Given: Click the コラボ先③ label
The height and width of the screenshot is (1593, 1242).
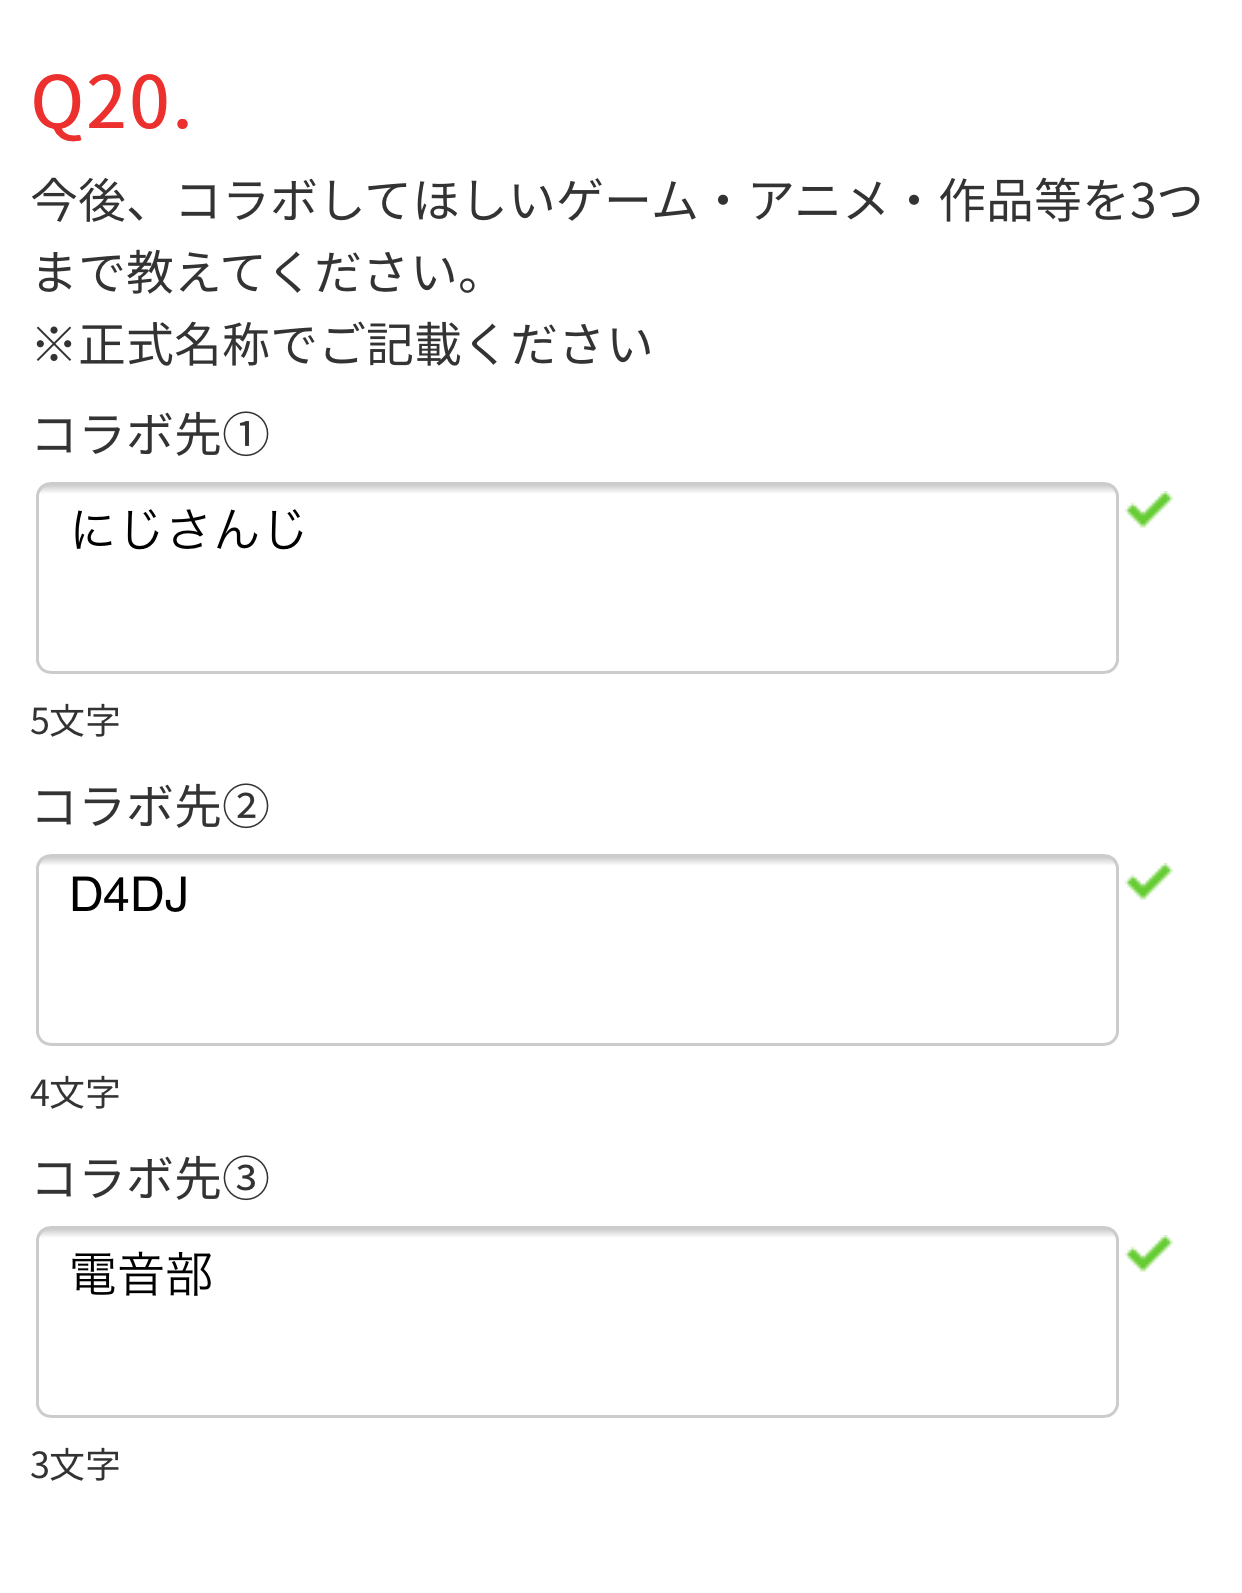Looking at the screenshot, I should 151,1178.
